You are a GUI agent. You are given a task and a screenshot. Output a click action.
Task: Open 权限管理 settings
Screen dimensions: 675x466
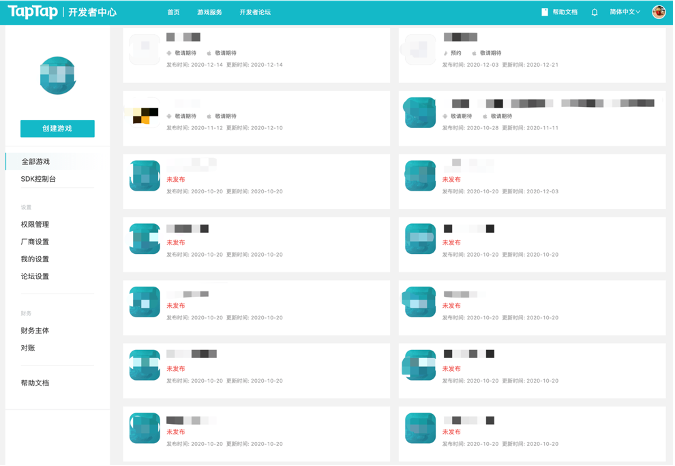pos(35,224)
